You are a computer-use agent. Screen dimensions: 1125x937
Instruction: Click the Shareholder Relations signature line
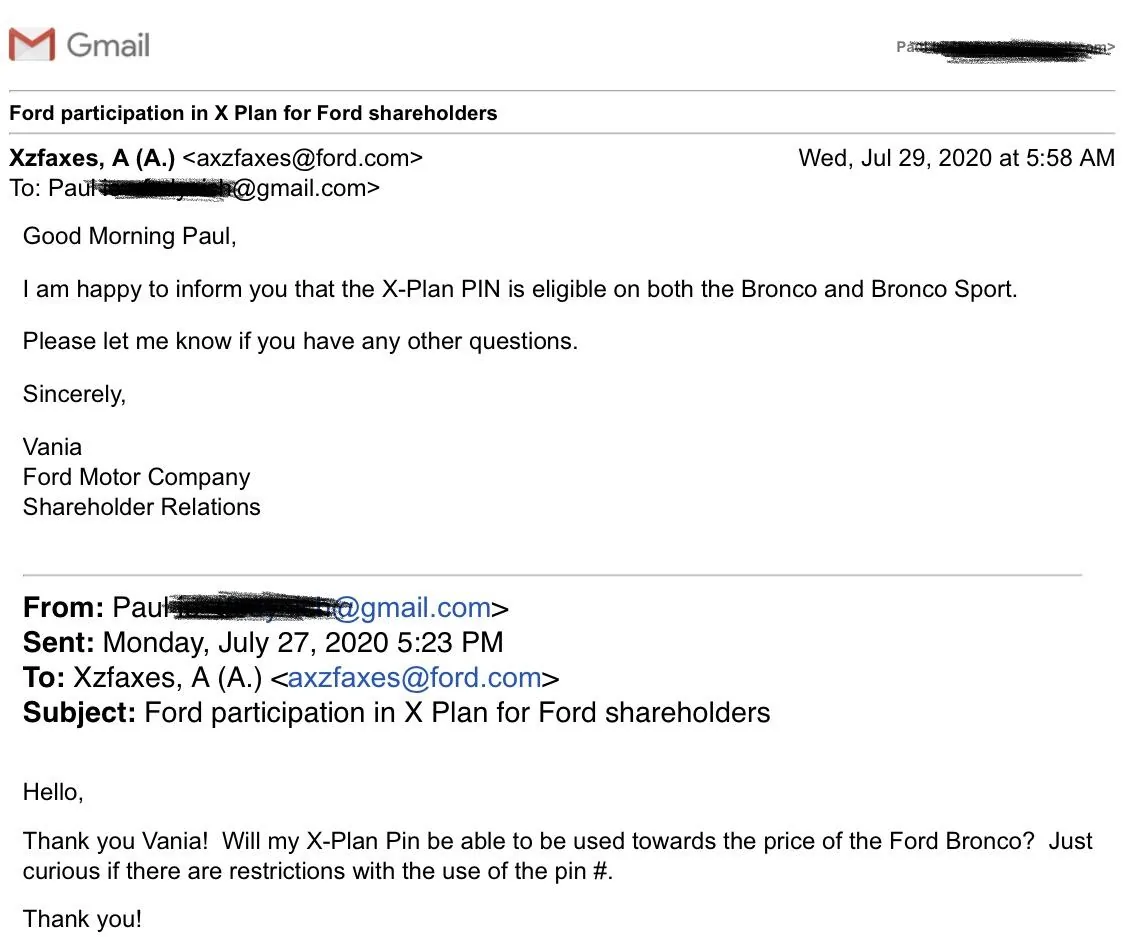click(141, 507)
